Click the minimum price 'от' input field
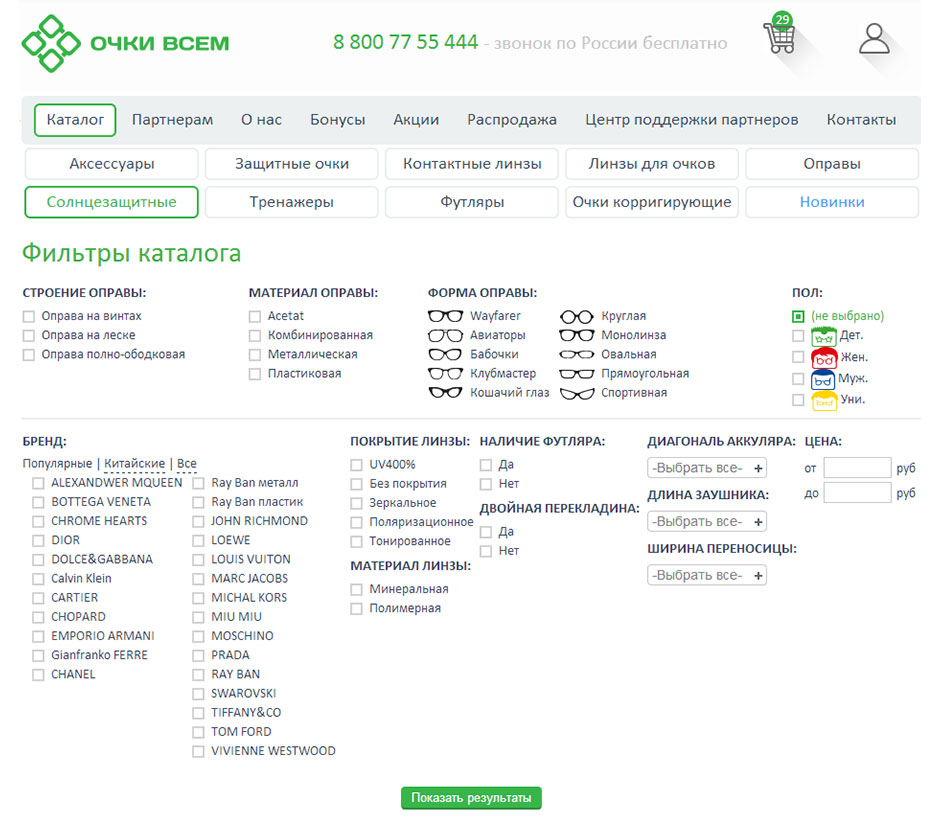The width and height of the screenshot is (940, 823). tap(856, 468)
